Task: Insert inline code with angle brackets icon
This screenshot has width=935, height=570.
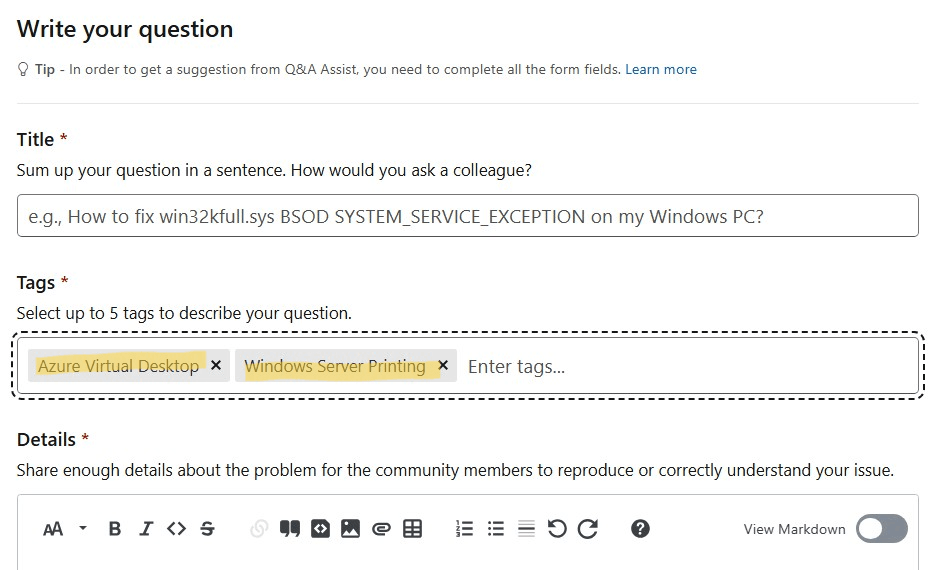Action: tap(177, 529)
